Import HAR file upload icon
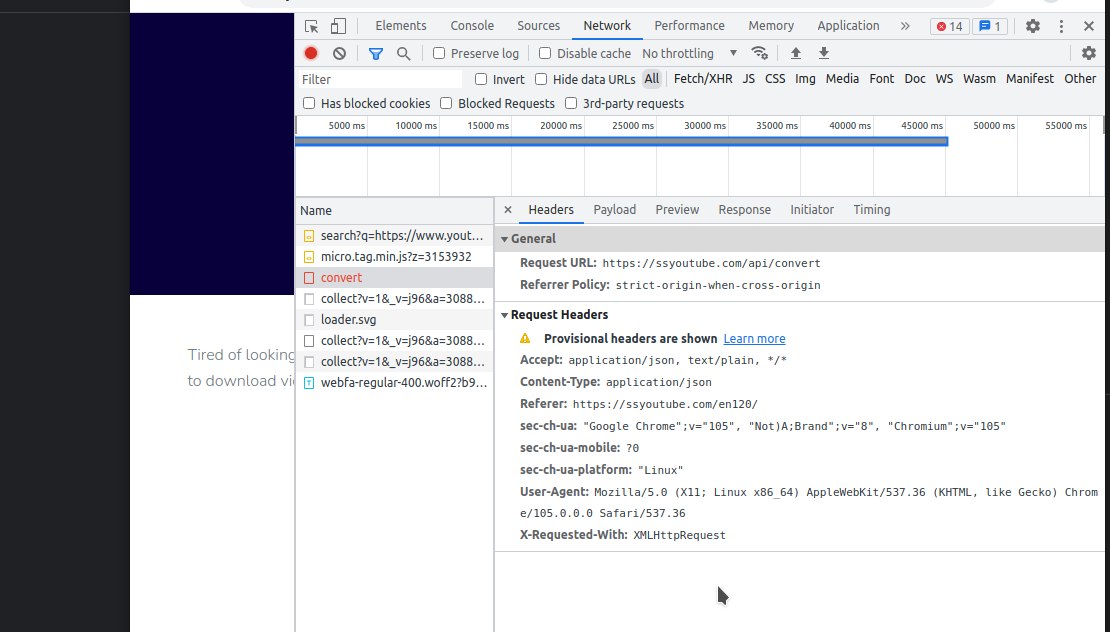This screenshot has height=632, width=1110. [x=796, y=53]
